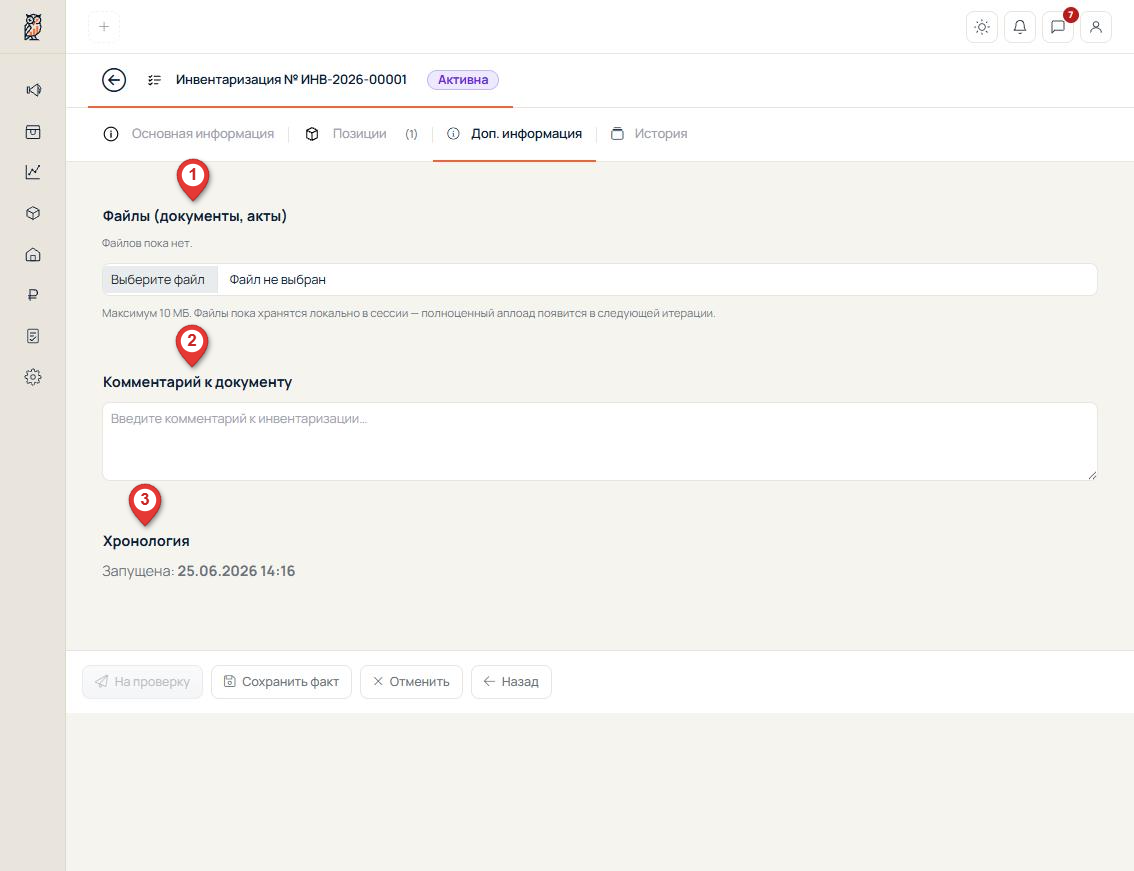Click the Комментарий к документу heading
The image size is (1134, 871).
[x=197, y=382]
